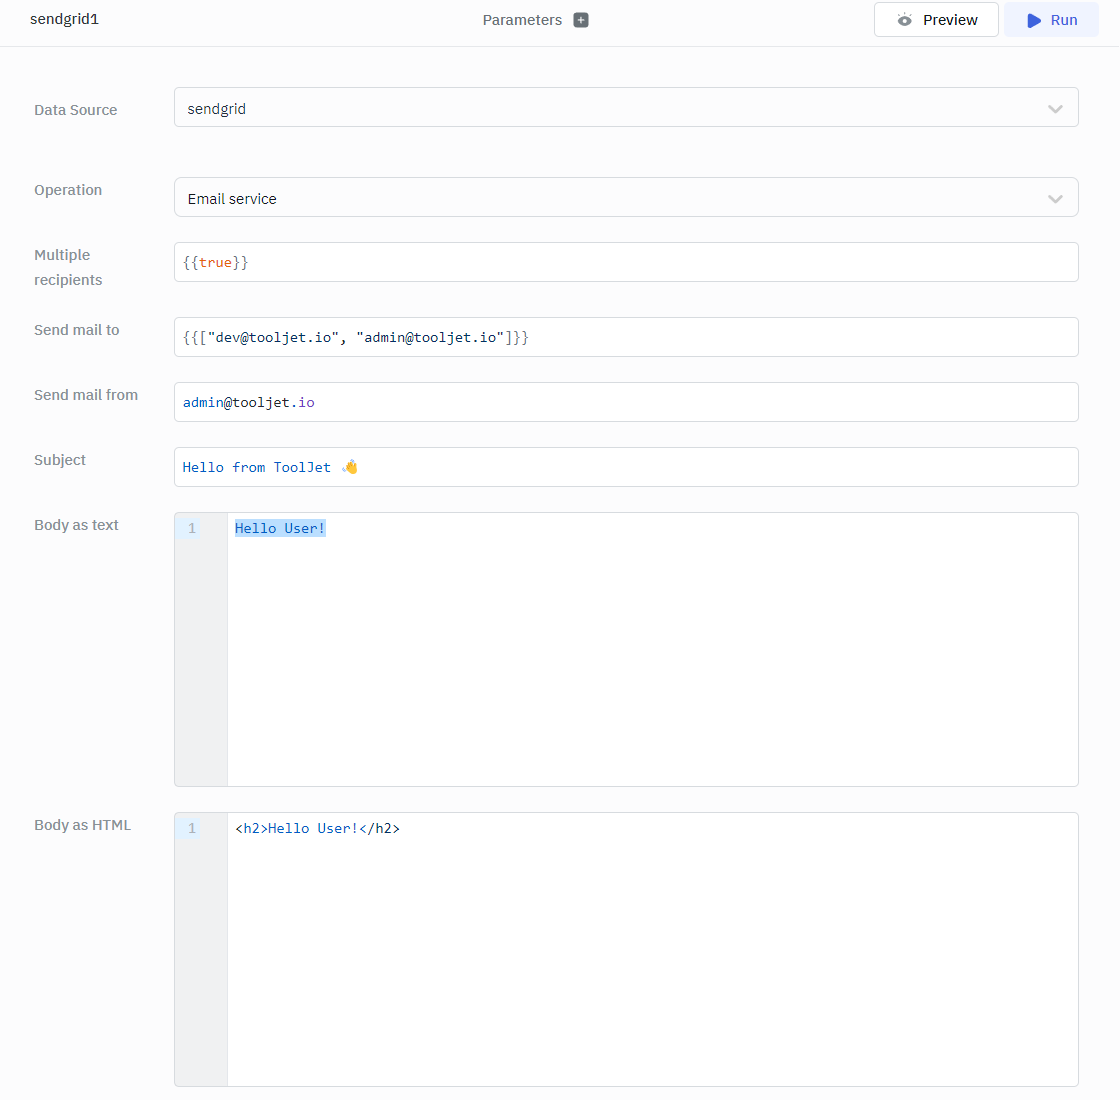
Task: Click the Parameters label in header
Action: pos(522,20)
